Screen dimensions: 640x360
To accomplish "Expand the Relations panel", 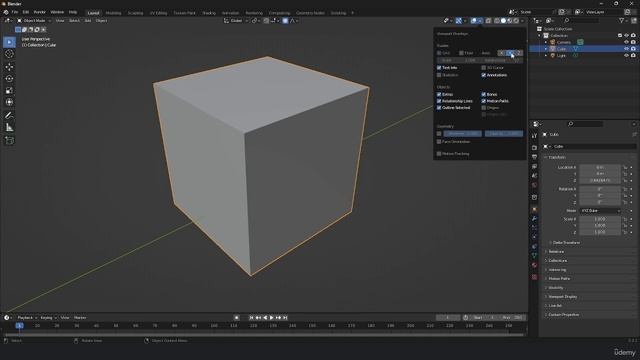I will (556, 251).
